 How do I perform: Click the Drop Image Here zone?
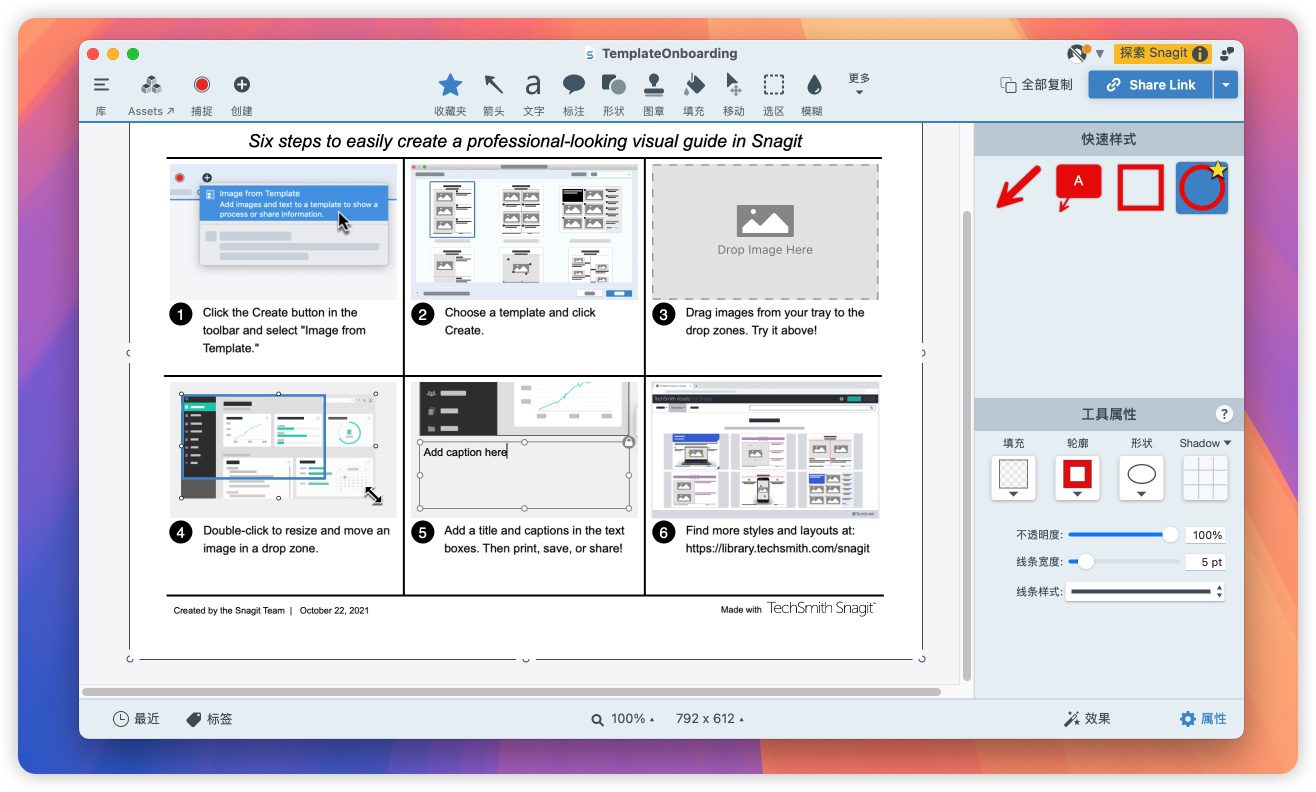[765, 231]
